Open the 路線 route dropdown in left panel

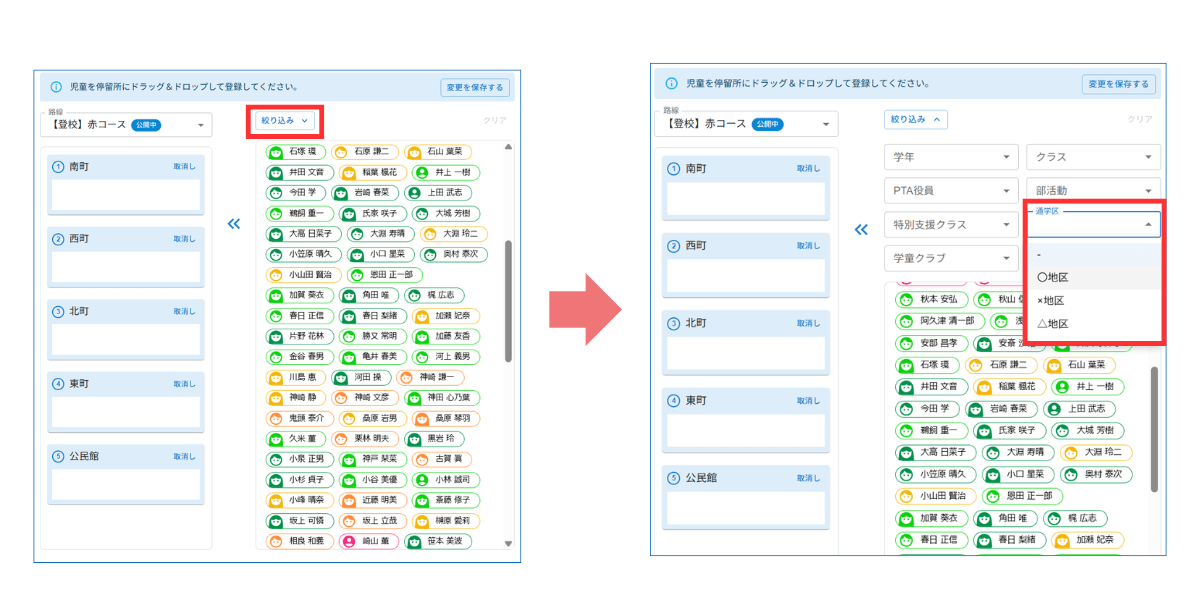coord(126,125)
